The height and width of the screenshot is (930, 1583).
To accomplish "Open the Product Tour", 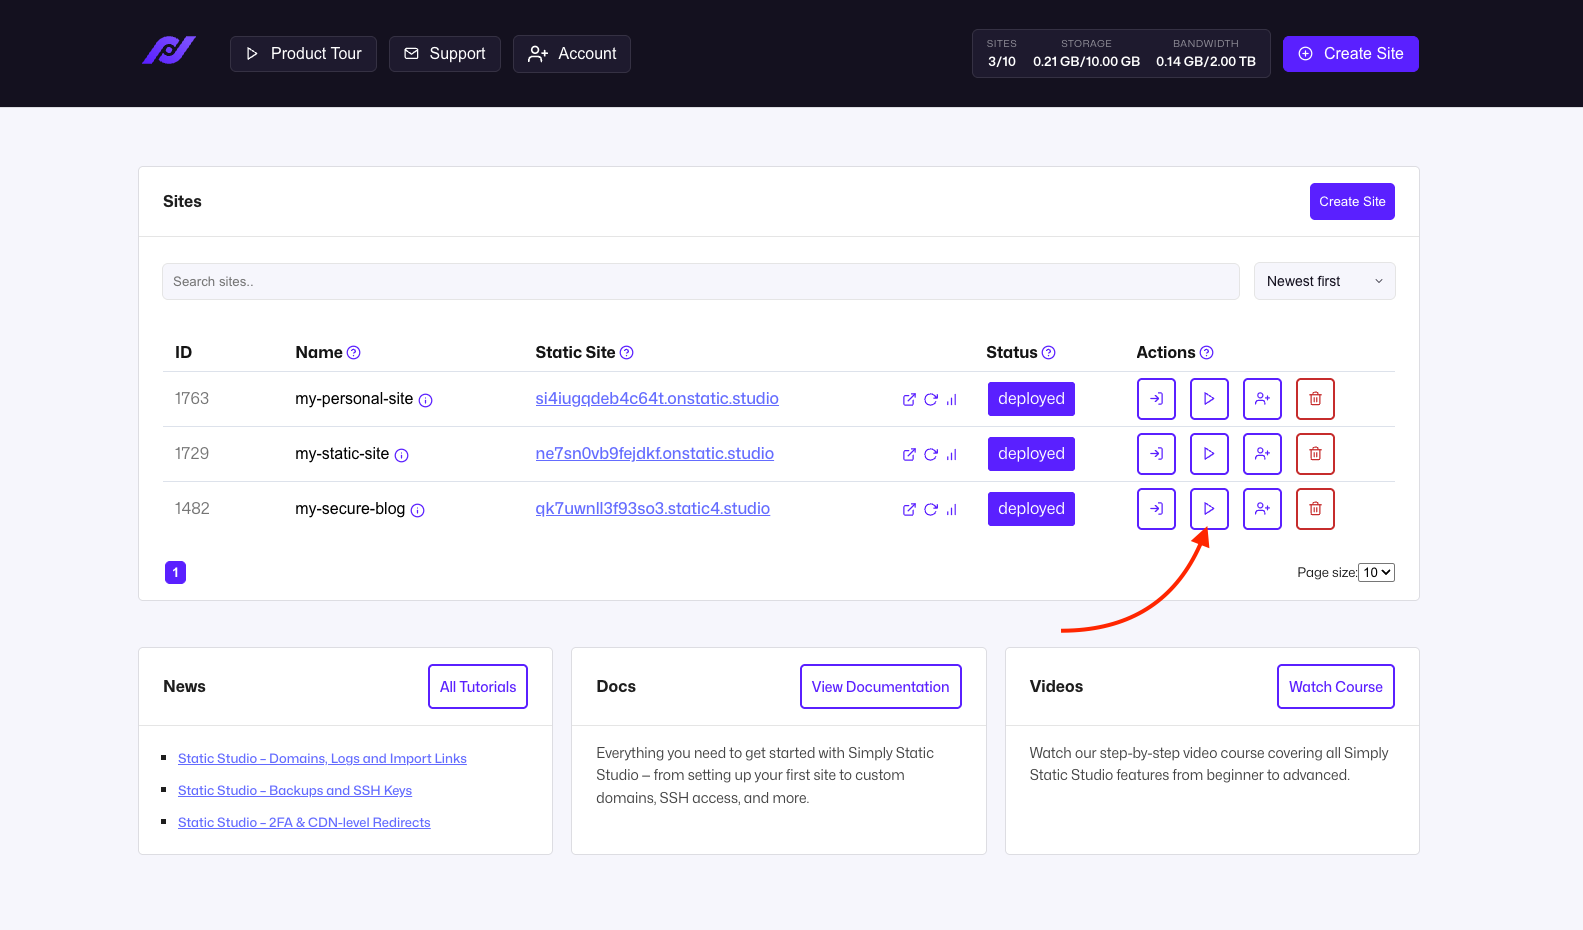I will (303, 54).
